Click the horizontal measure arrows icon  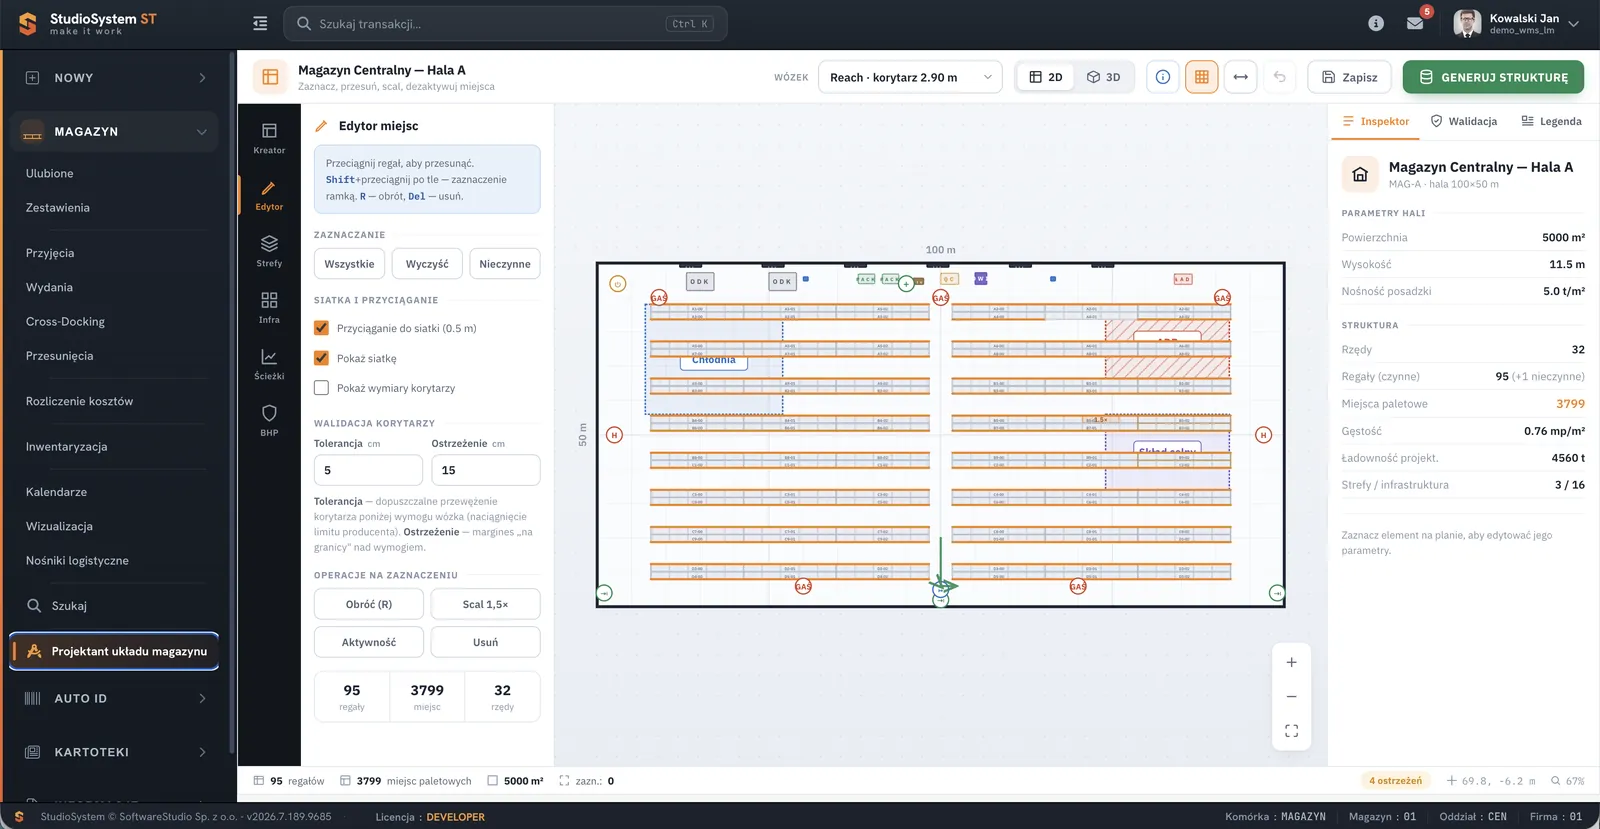click(1241, 77)
